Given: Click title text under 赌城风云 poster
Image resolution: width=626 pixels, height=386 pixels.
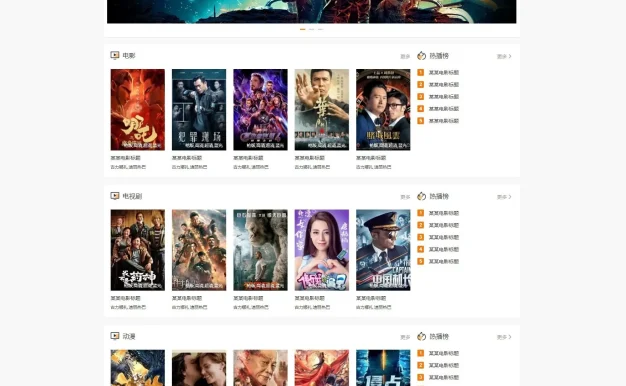Looking at the screenshot, I should pos(371,158).
